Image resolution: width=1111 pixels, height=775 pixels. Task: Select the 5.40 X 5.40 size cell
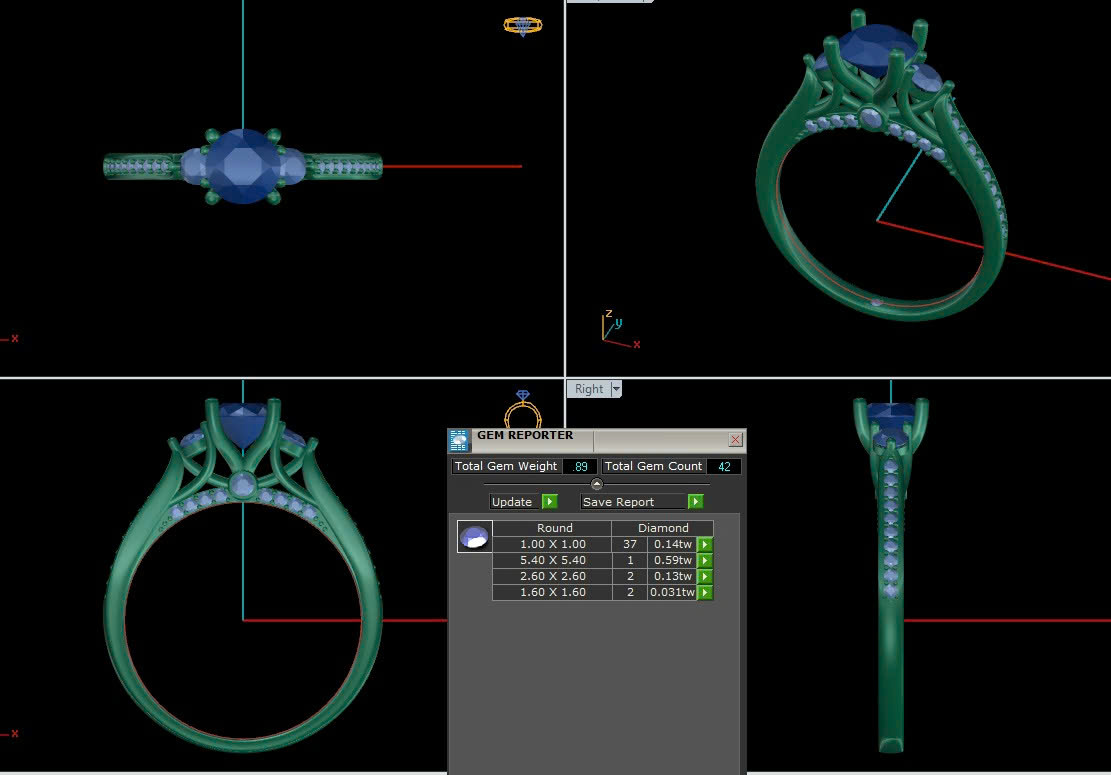tap(552, 561)
